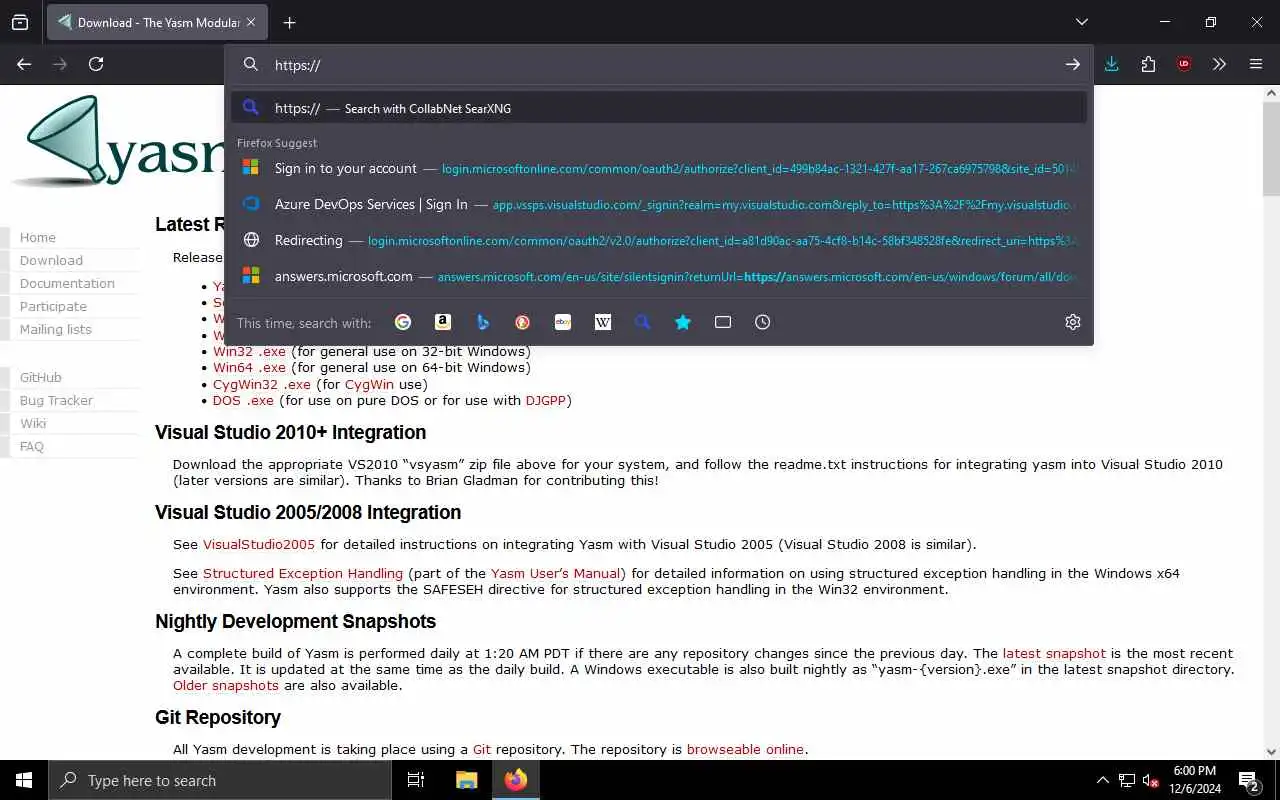Search history via clock icon
The width and height of the screenshot is (1280, 800).
[x=763, y=322]
